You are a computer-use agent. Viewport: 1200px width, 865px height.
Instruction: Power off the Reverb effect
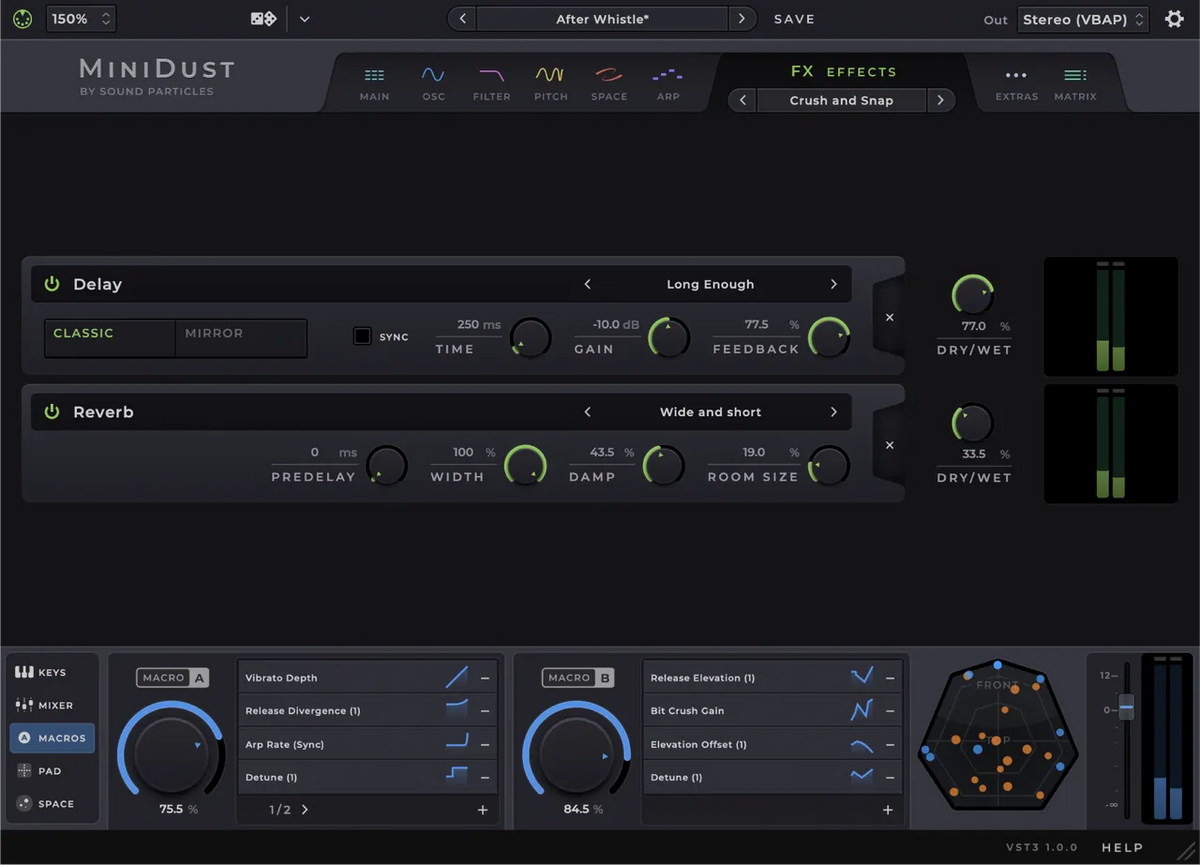click(51, 412)
